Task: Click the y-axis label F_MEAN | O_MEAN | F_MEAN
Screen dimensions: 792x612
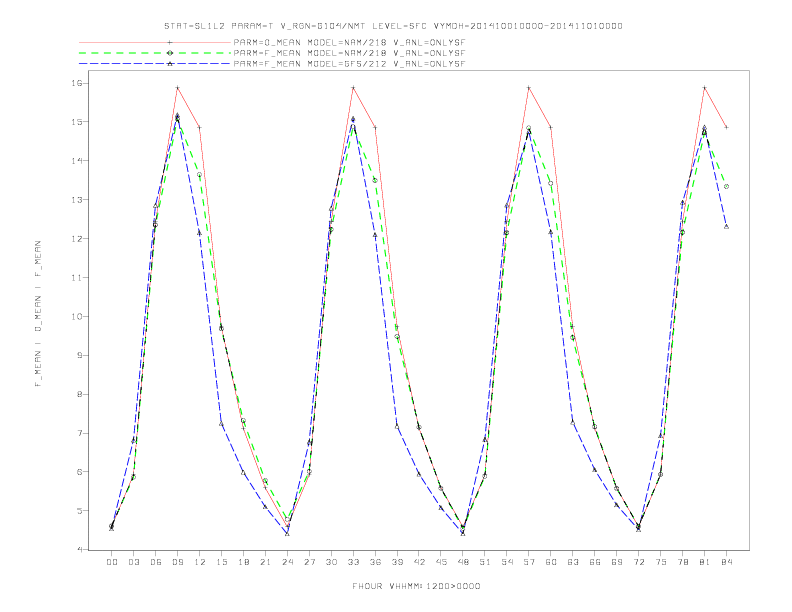Action: 38,314
